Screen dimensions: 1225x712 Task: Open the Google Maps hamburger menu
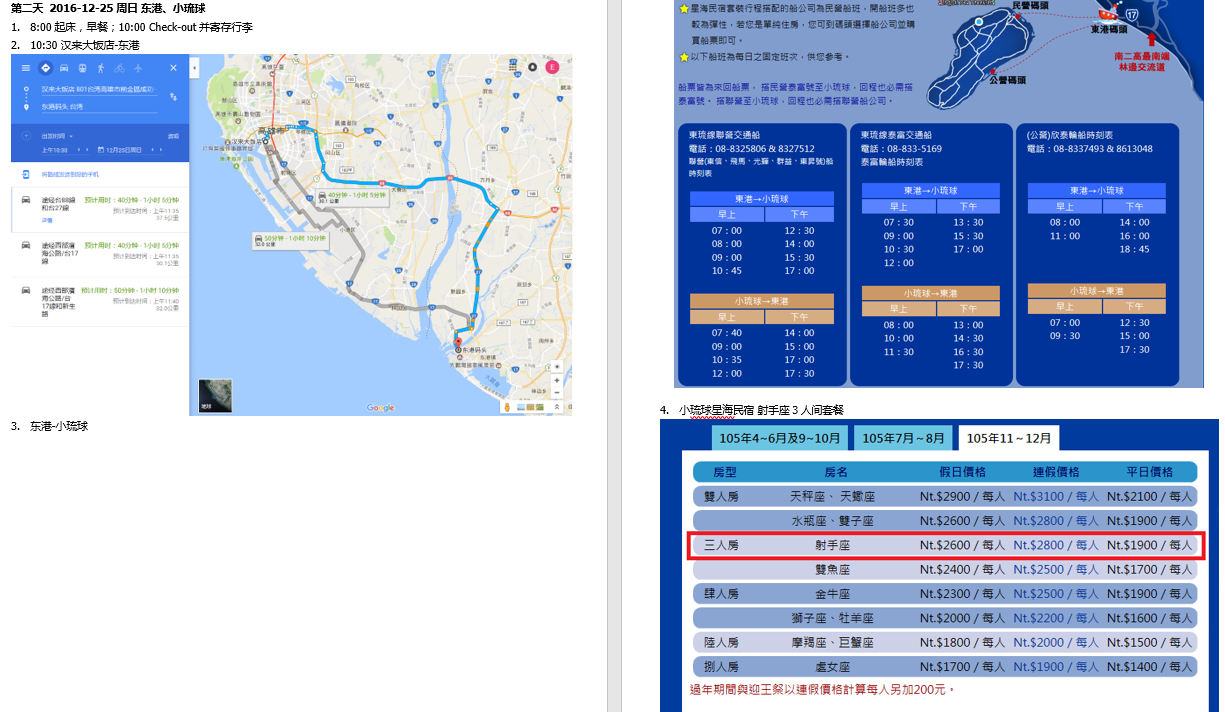click(26, 68)
